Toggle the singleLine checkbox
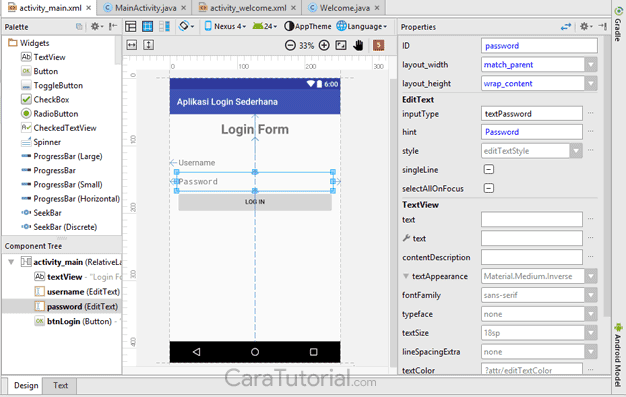Screen dimensions: 626x397 tap(489, 169)
